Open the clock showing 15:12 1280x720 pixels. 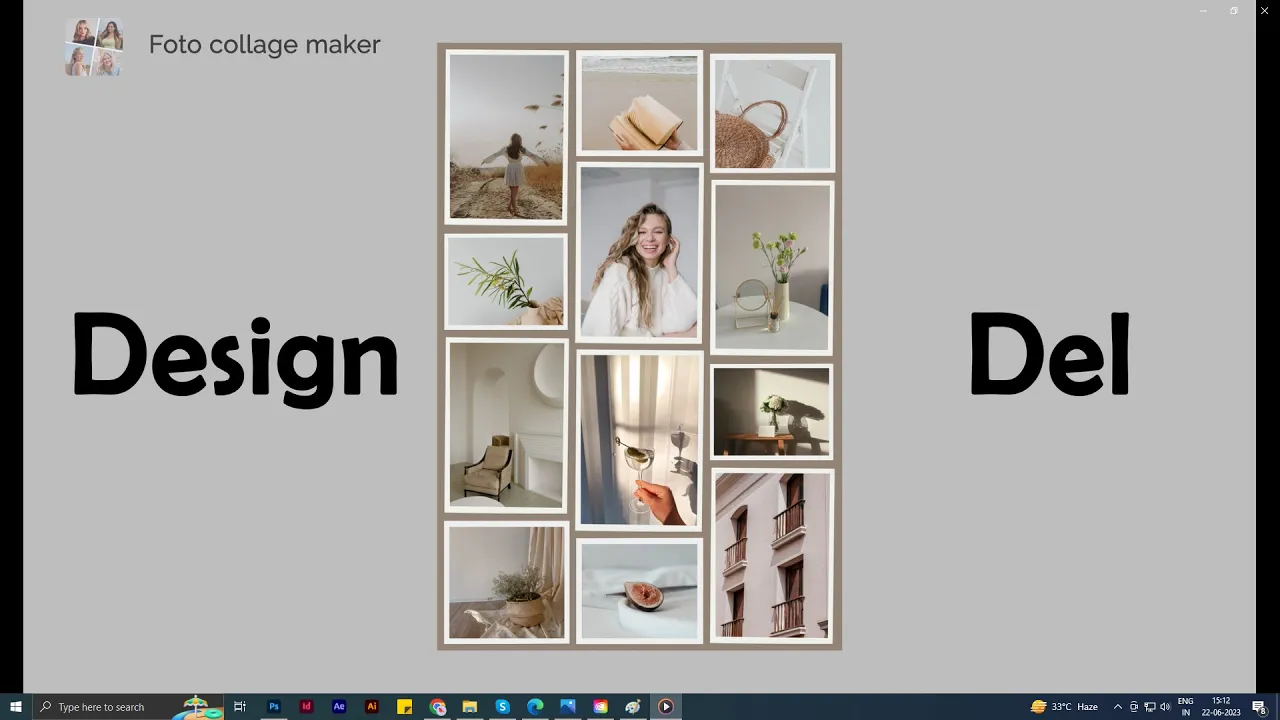click(x=1221, y=706)
